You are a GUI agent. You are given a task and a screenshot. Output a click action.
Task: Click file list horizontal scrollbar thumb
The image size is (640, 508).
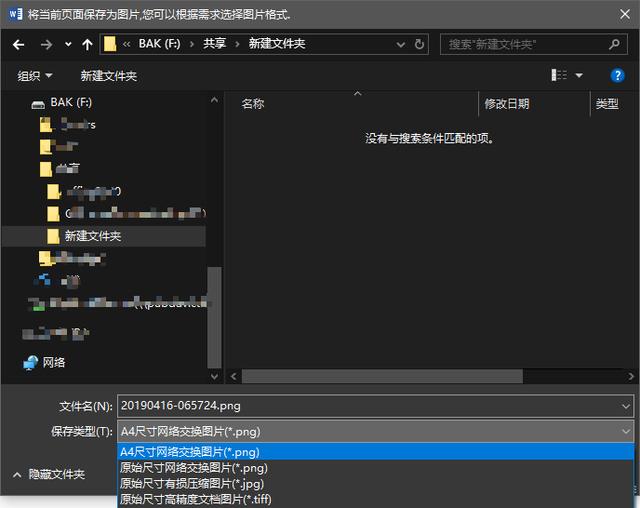[x=382, y=376]
